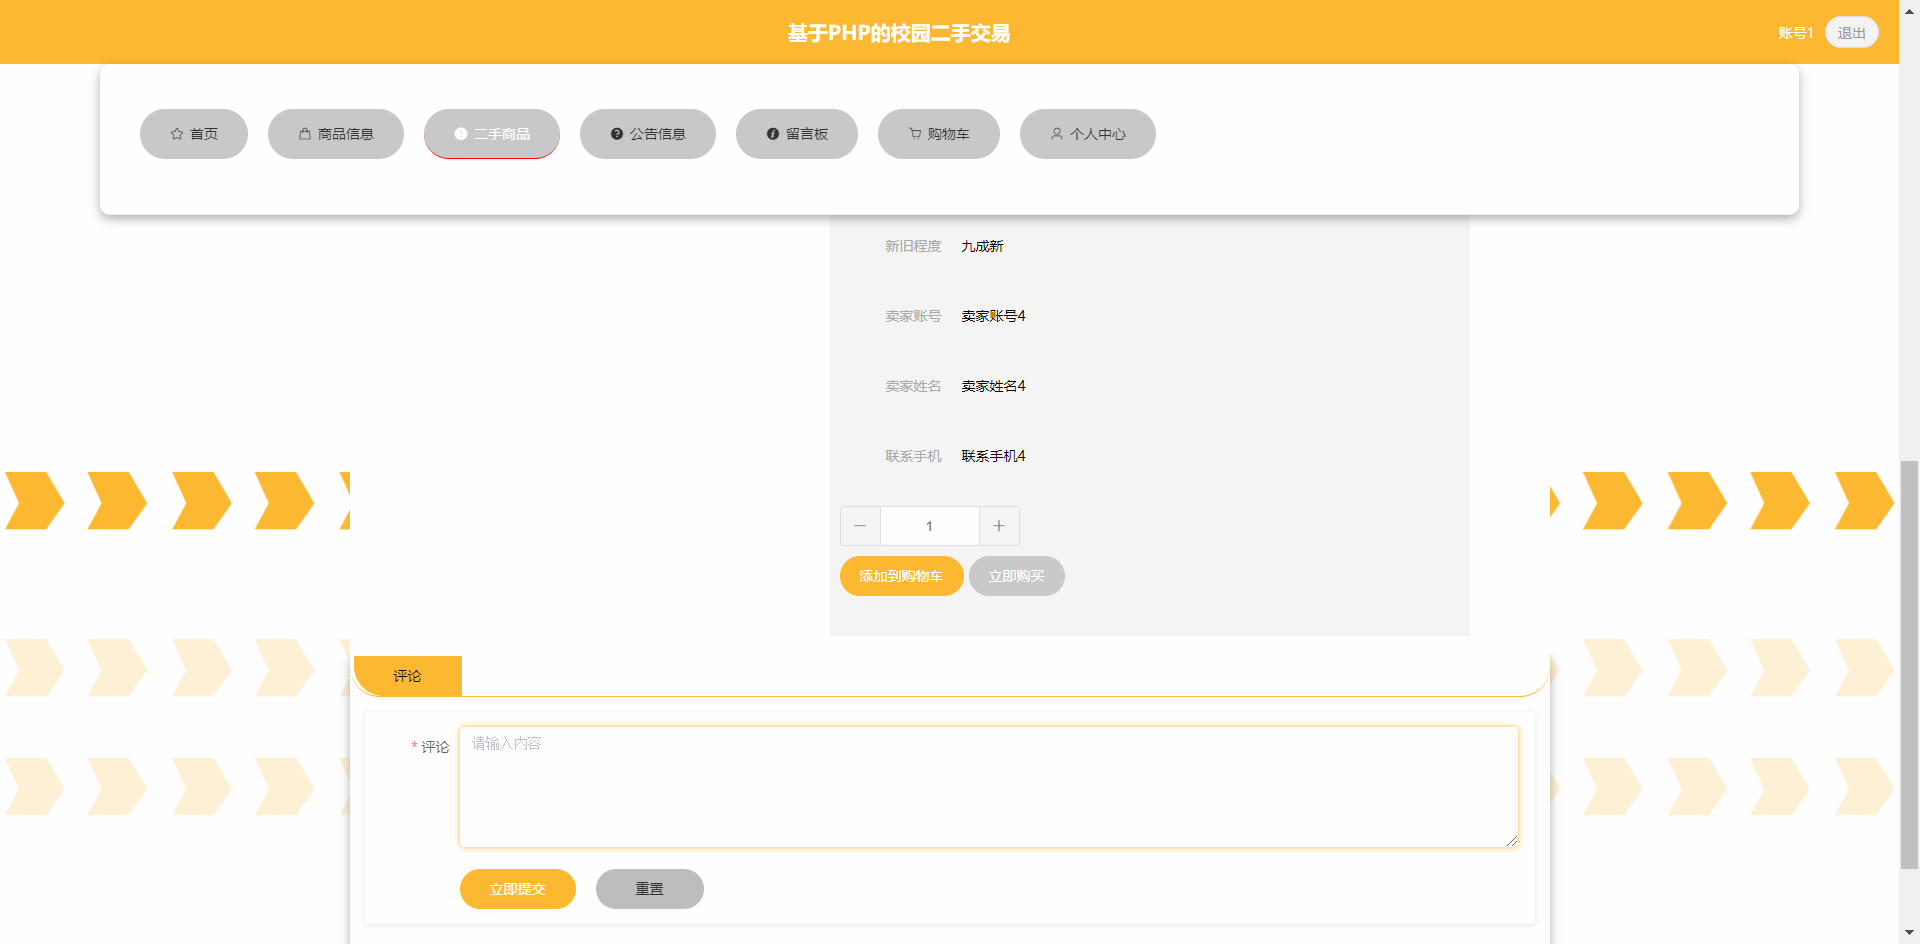Click the info icon beside 留言板
Viewport: 1920px width, 944px height.
tap(773, 134)
